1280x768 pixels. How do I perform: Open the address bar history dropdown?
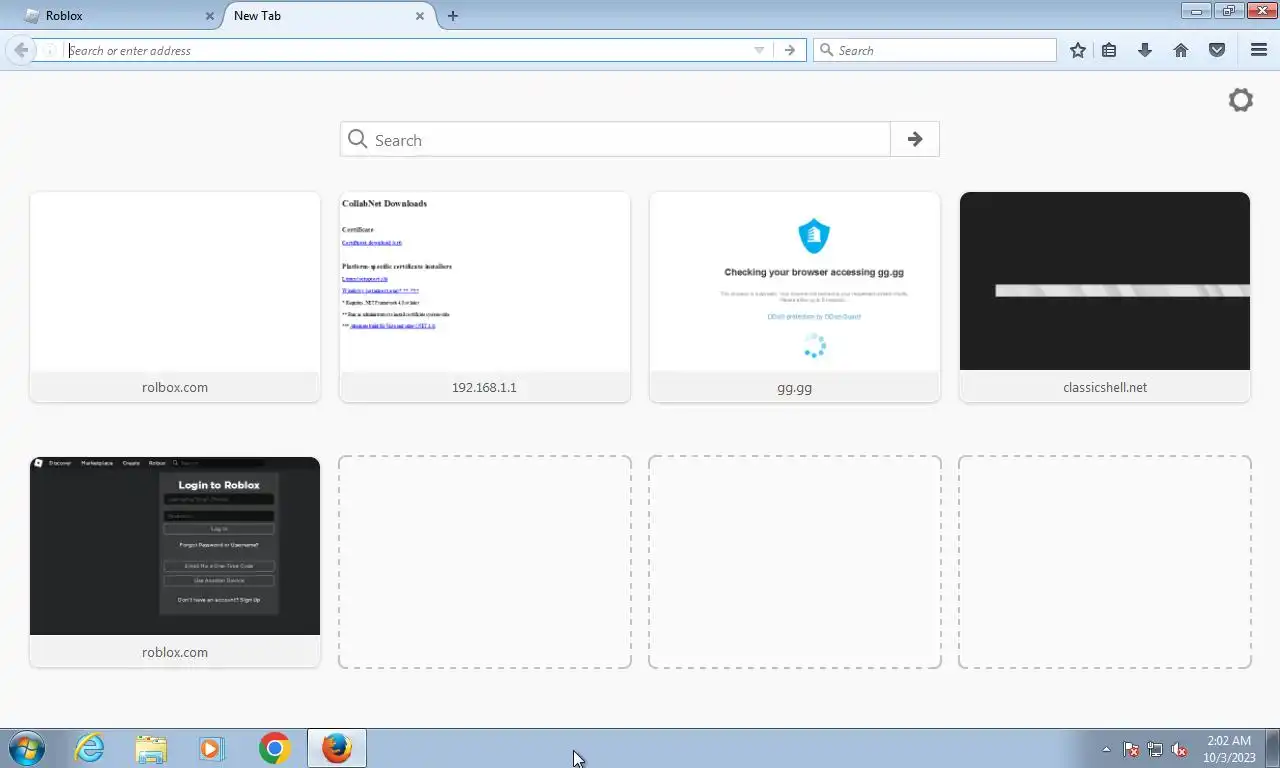[759, 50]
